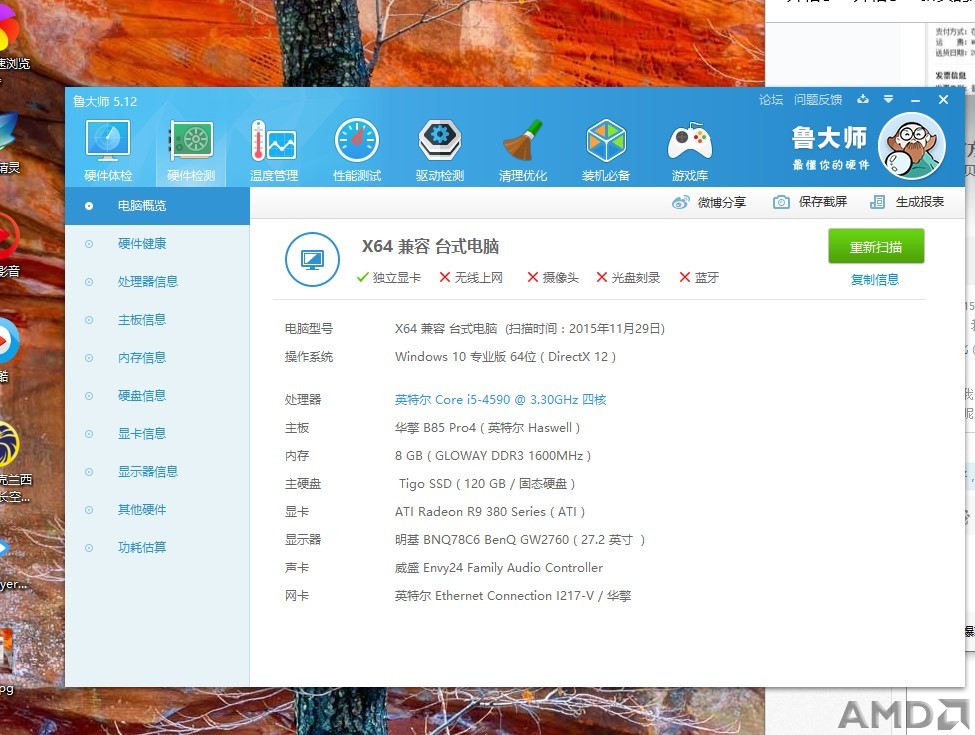The image size is (975, 735).
Task: Click the 独立显卡 checkmark indicator
Action: [x=389, y=277]
